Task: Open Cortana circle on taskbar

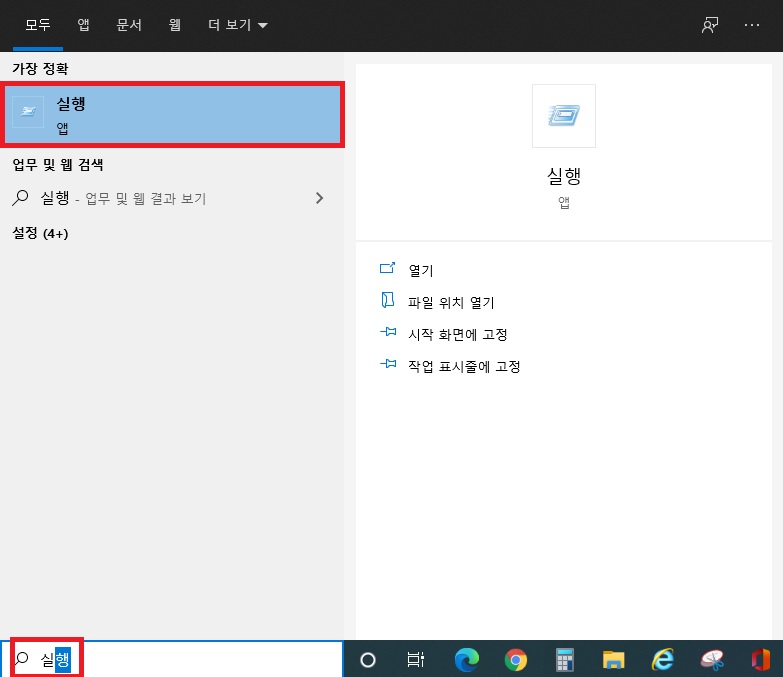Action: 368,660
